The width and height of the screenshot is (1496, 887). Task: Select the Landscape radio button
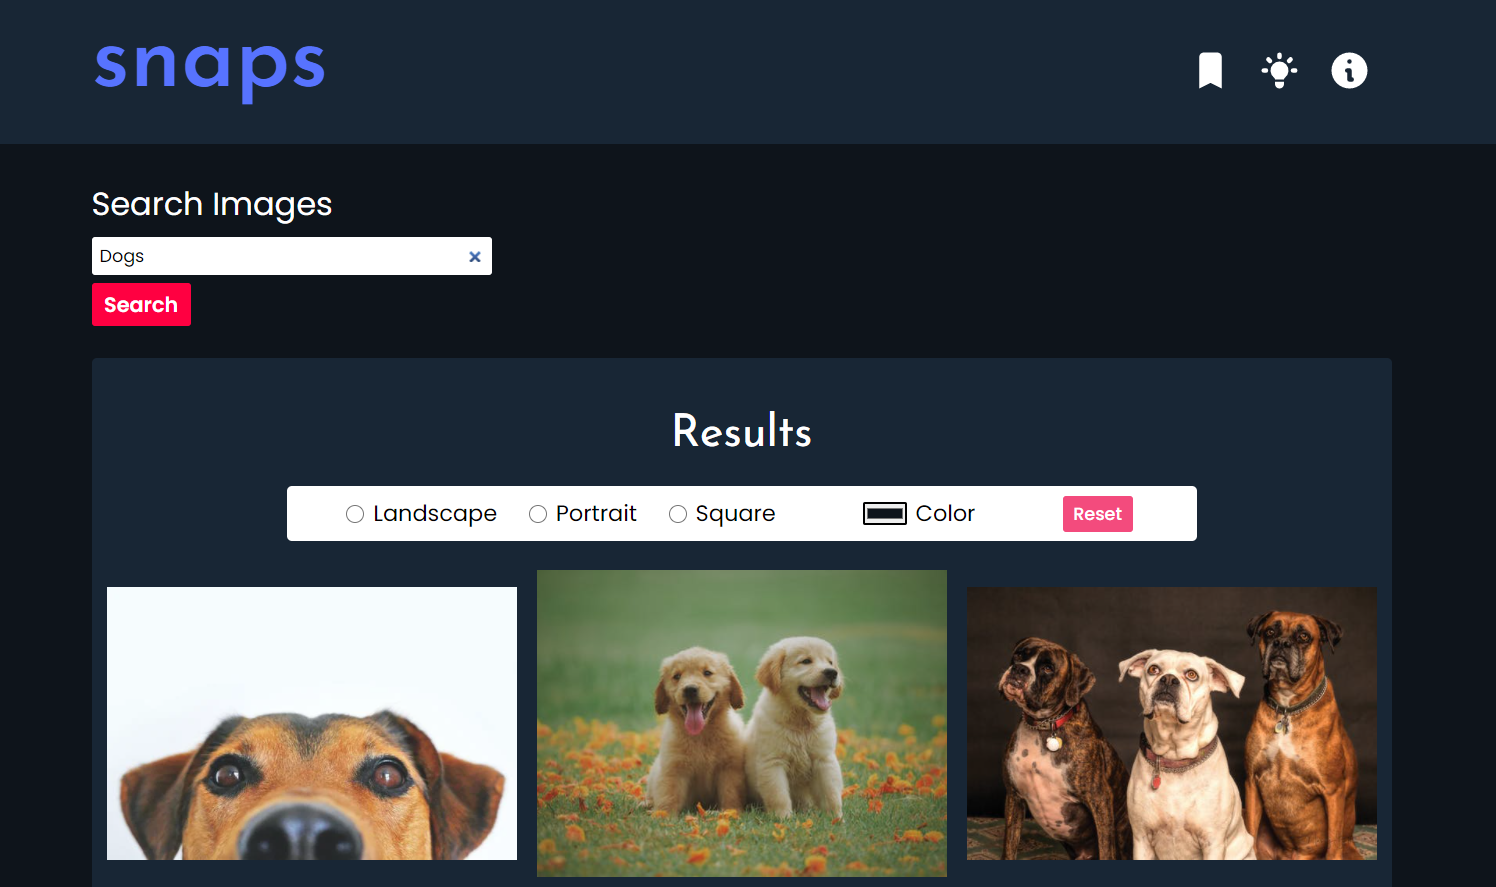[x=355, y=514]
